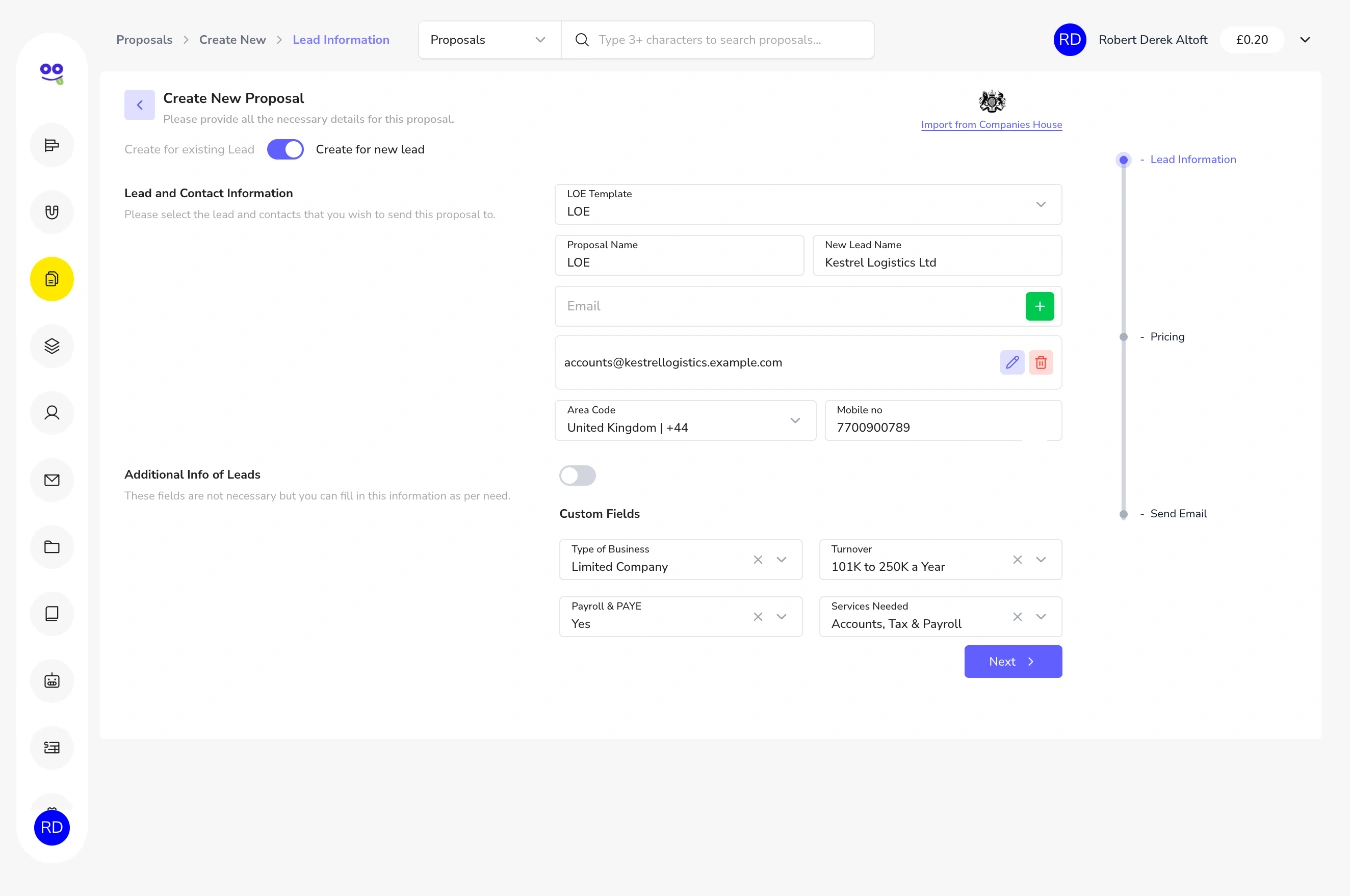Screen dimensions: 1350x896
Task: Click the Companies House crest icon
Action: 992,101
